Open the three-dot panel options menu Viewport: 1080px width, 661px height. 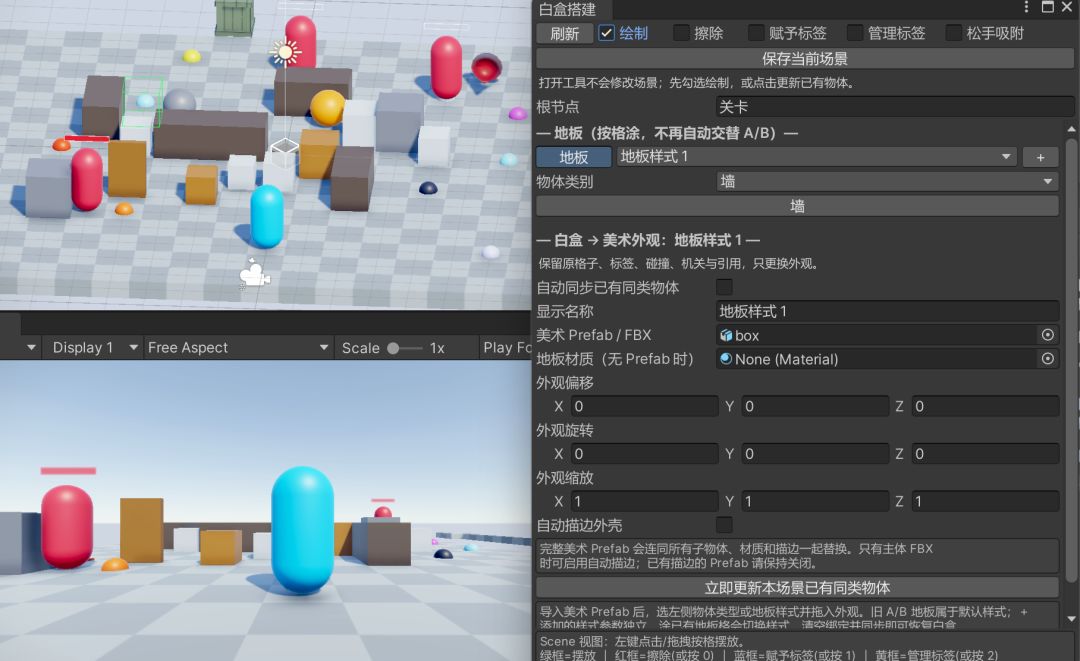click(1026, 7)
